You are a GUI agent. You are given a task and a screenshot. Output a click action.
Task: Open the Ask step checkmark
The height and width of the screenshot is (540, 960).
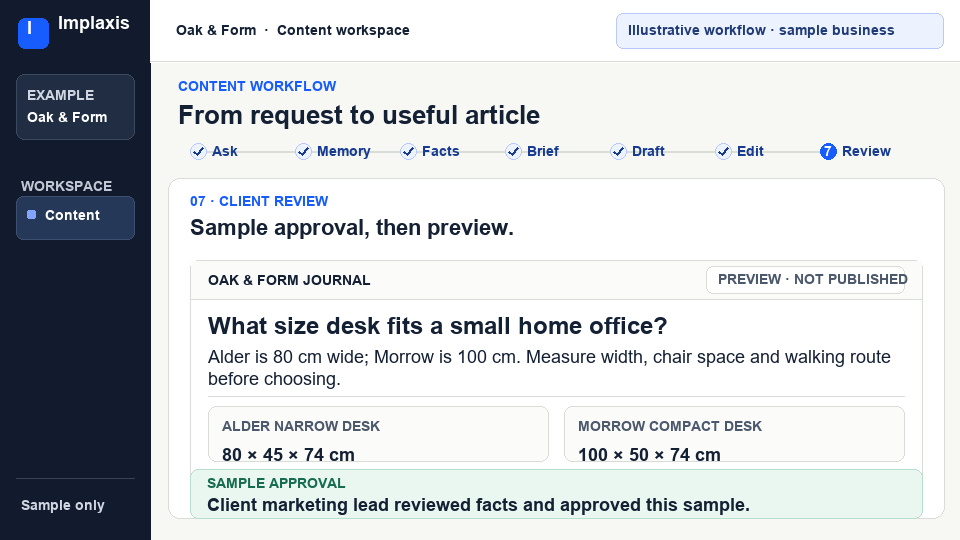tap(198, 151)
